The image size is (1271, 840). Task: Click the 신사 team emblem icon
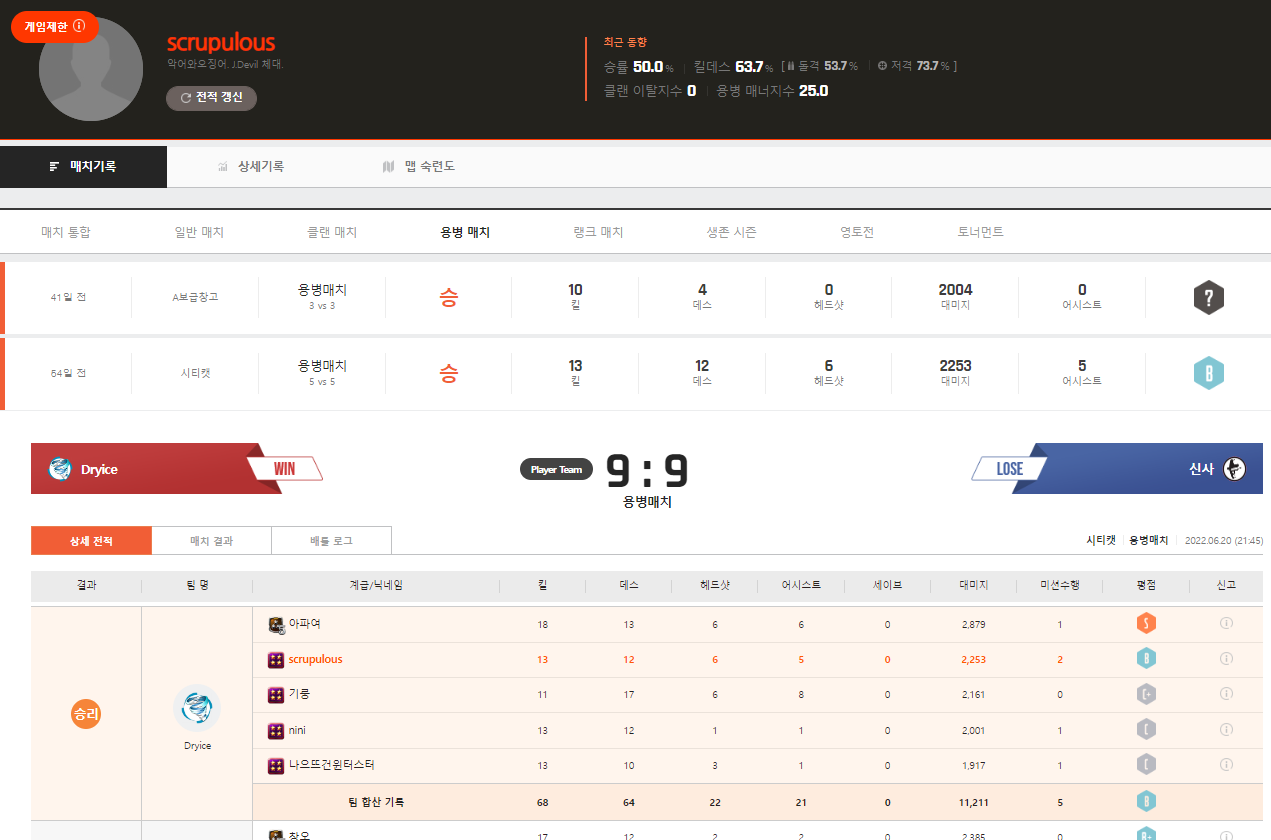click(1234, 469)
